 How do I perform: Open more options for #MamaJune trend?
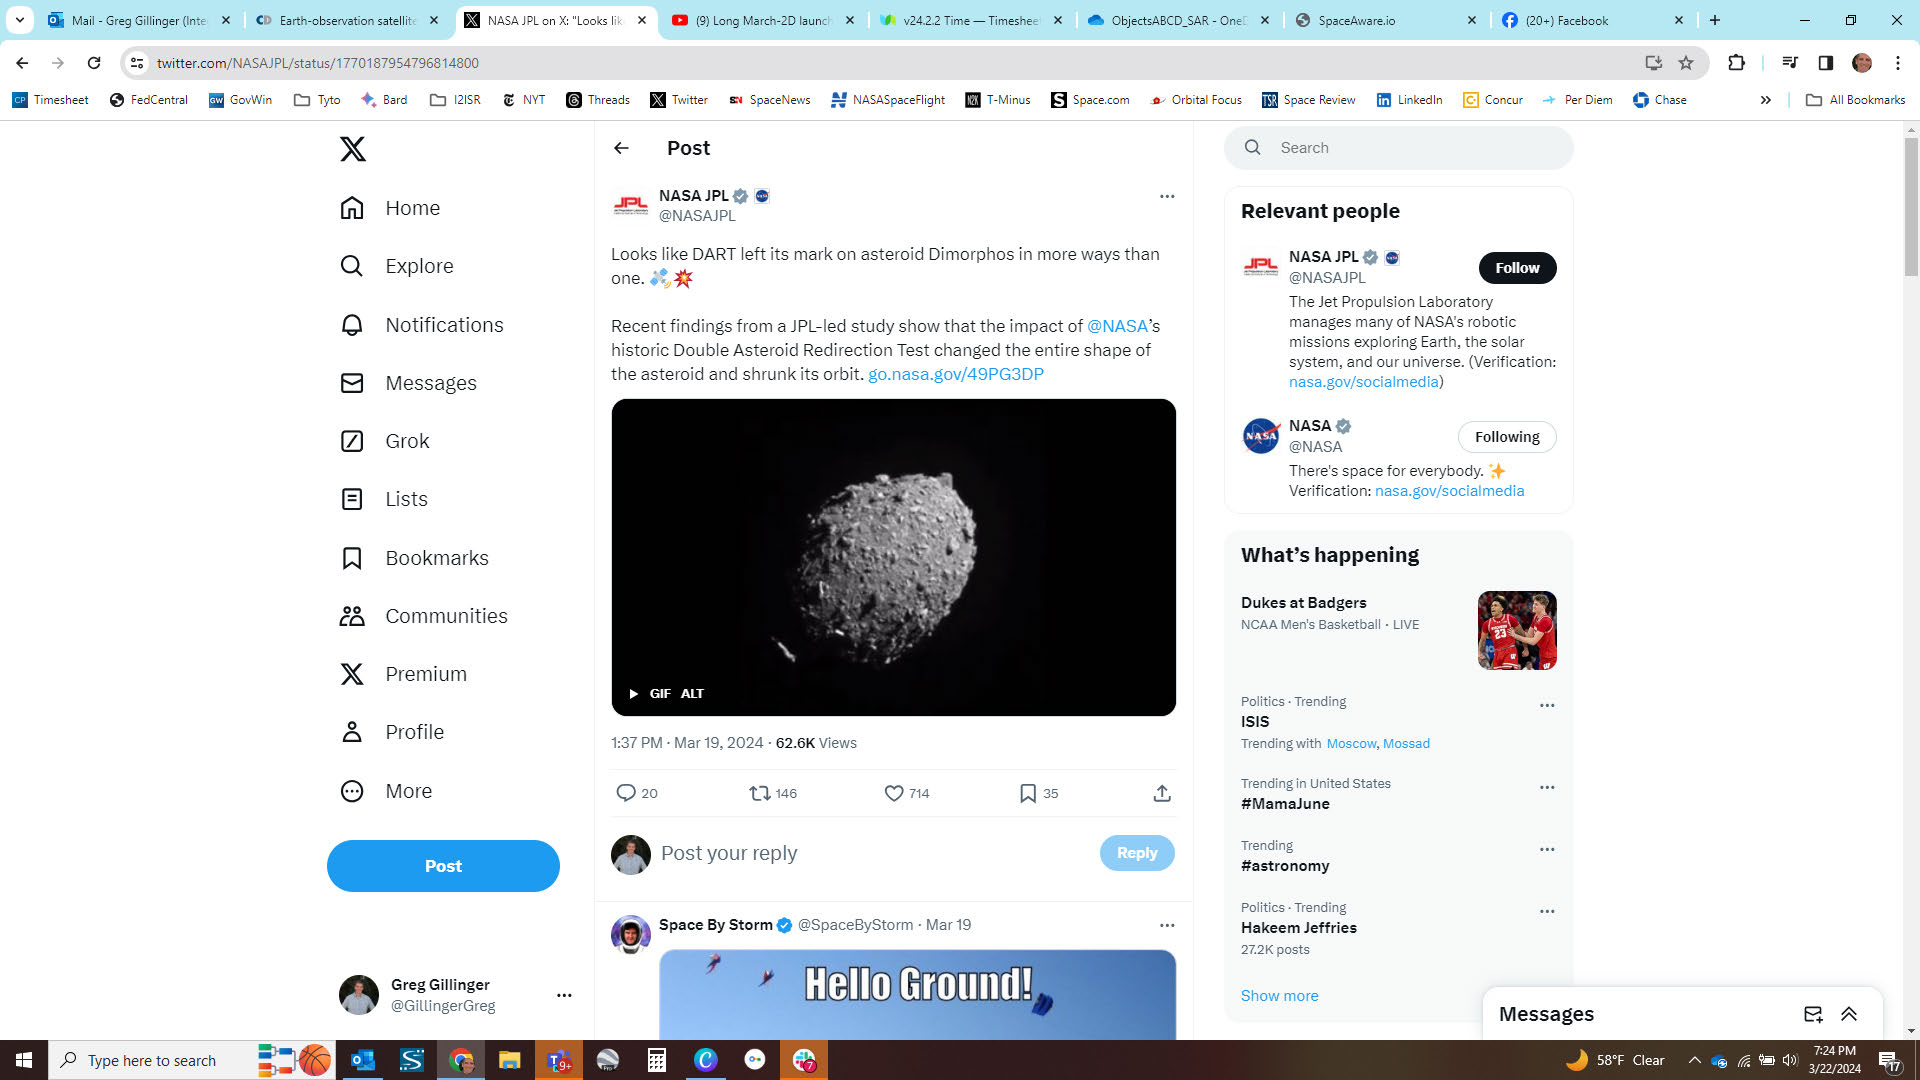pyautogui.click(x=1547, y=787)
